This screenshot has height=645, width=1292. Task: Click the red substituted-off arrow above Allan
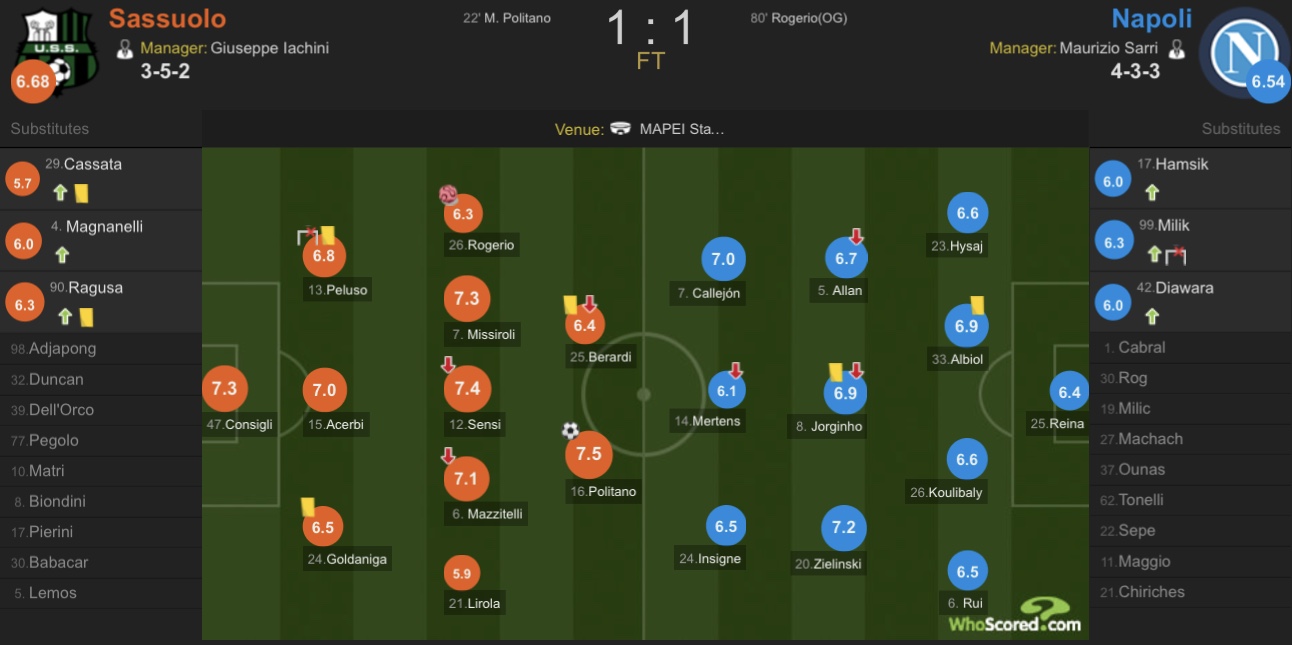click(856, 237)
